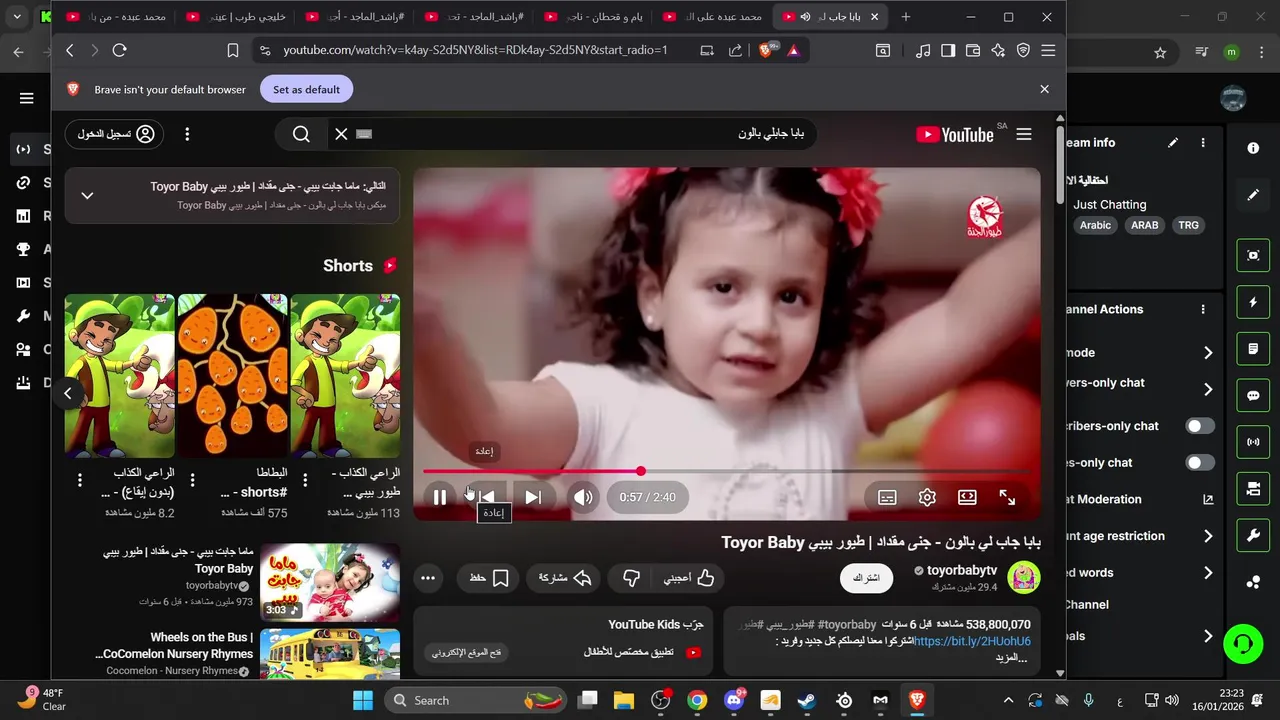This screenshot has height=720, width=1280.
Task: Toggle the Brave sidebar panel
Action: coord(947,50)
